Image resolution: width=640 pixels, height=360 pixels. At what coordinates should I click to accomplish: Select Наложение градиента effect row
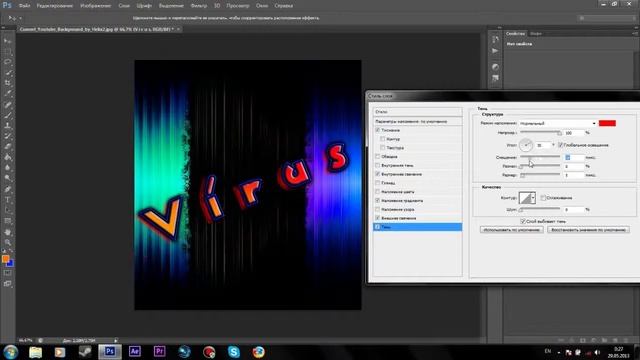point(418,200)
